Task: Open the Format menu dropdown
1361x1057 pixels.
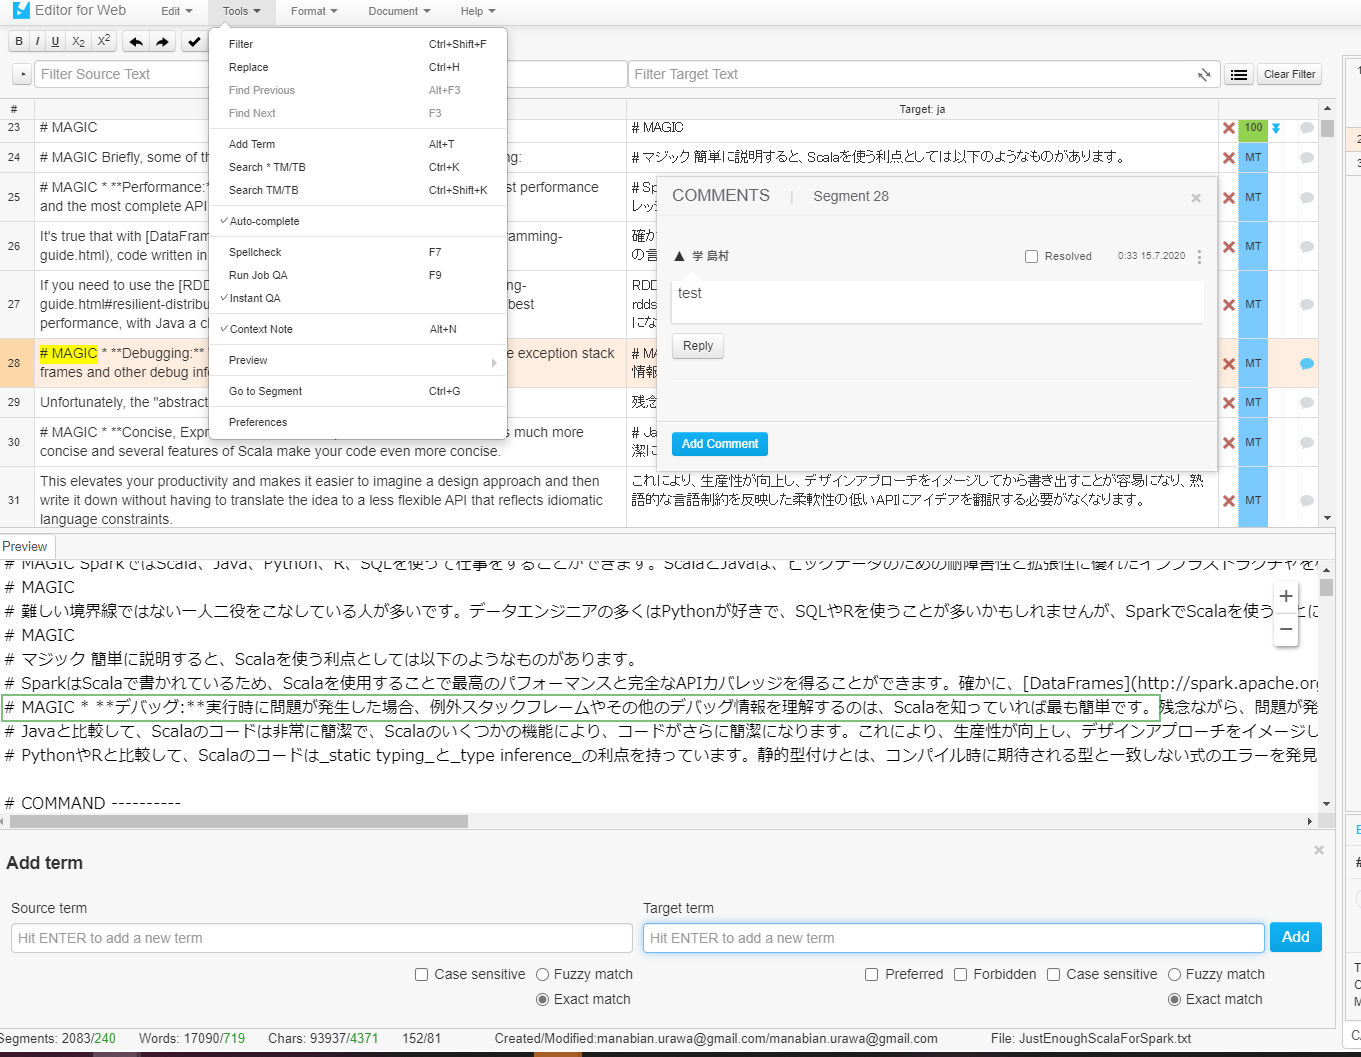Action: pos(314,11)
